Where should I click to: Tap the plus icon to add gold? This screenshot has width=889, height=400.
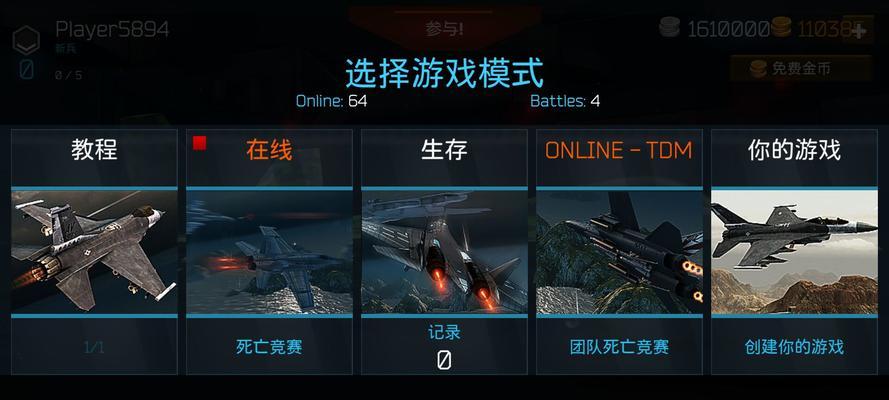(x=858, y=30)
